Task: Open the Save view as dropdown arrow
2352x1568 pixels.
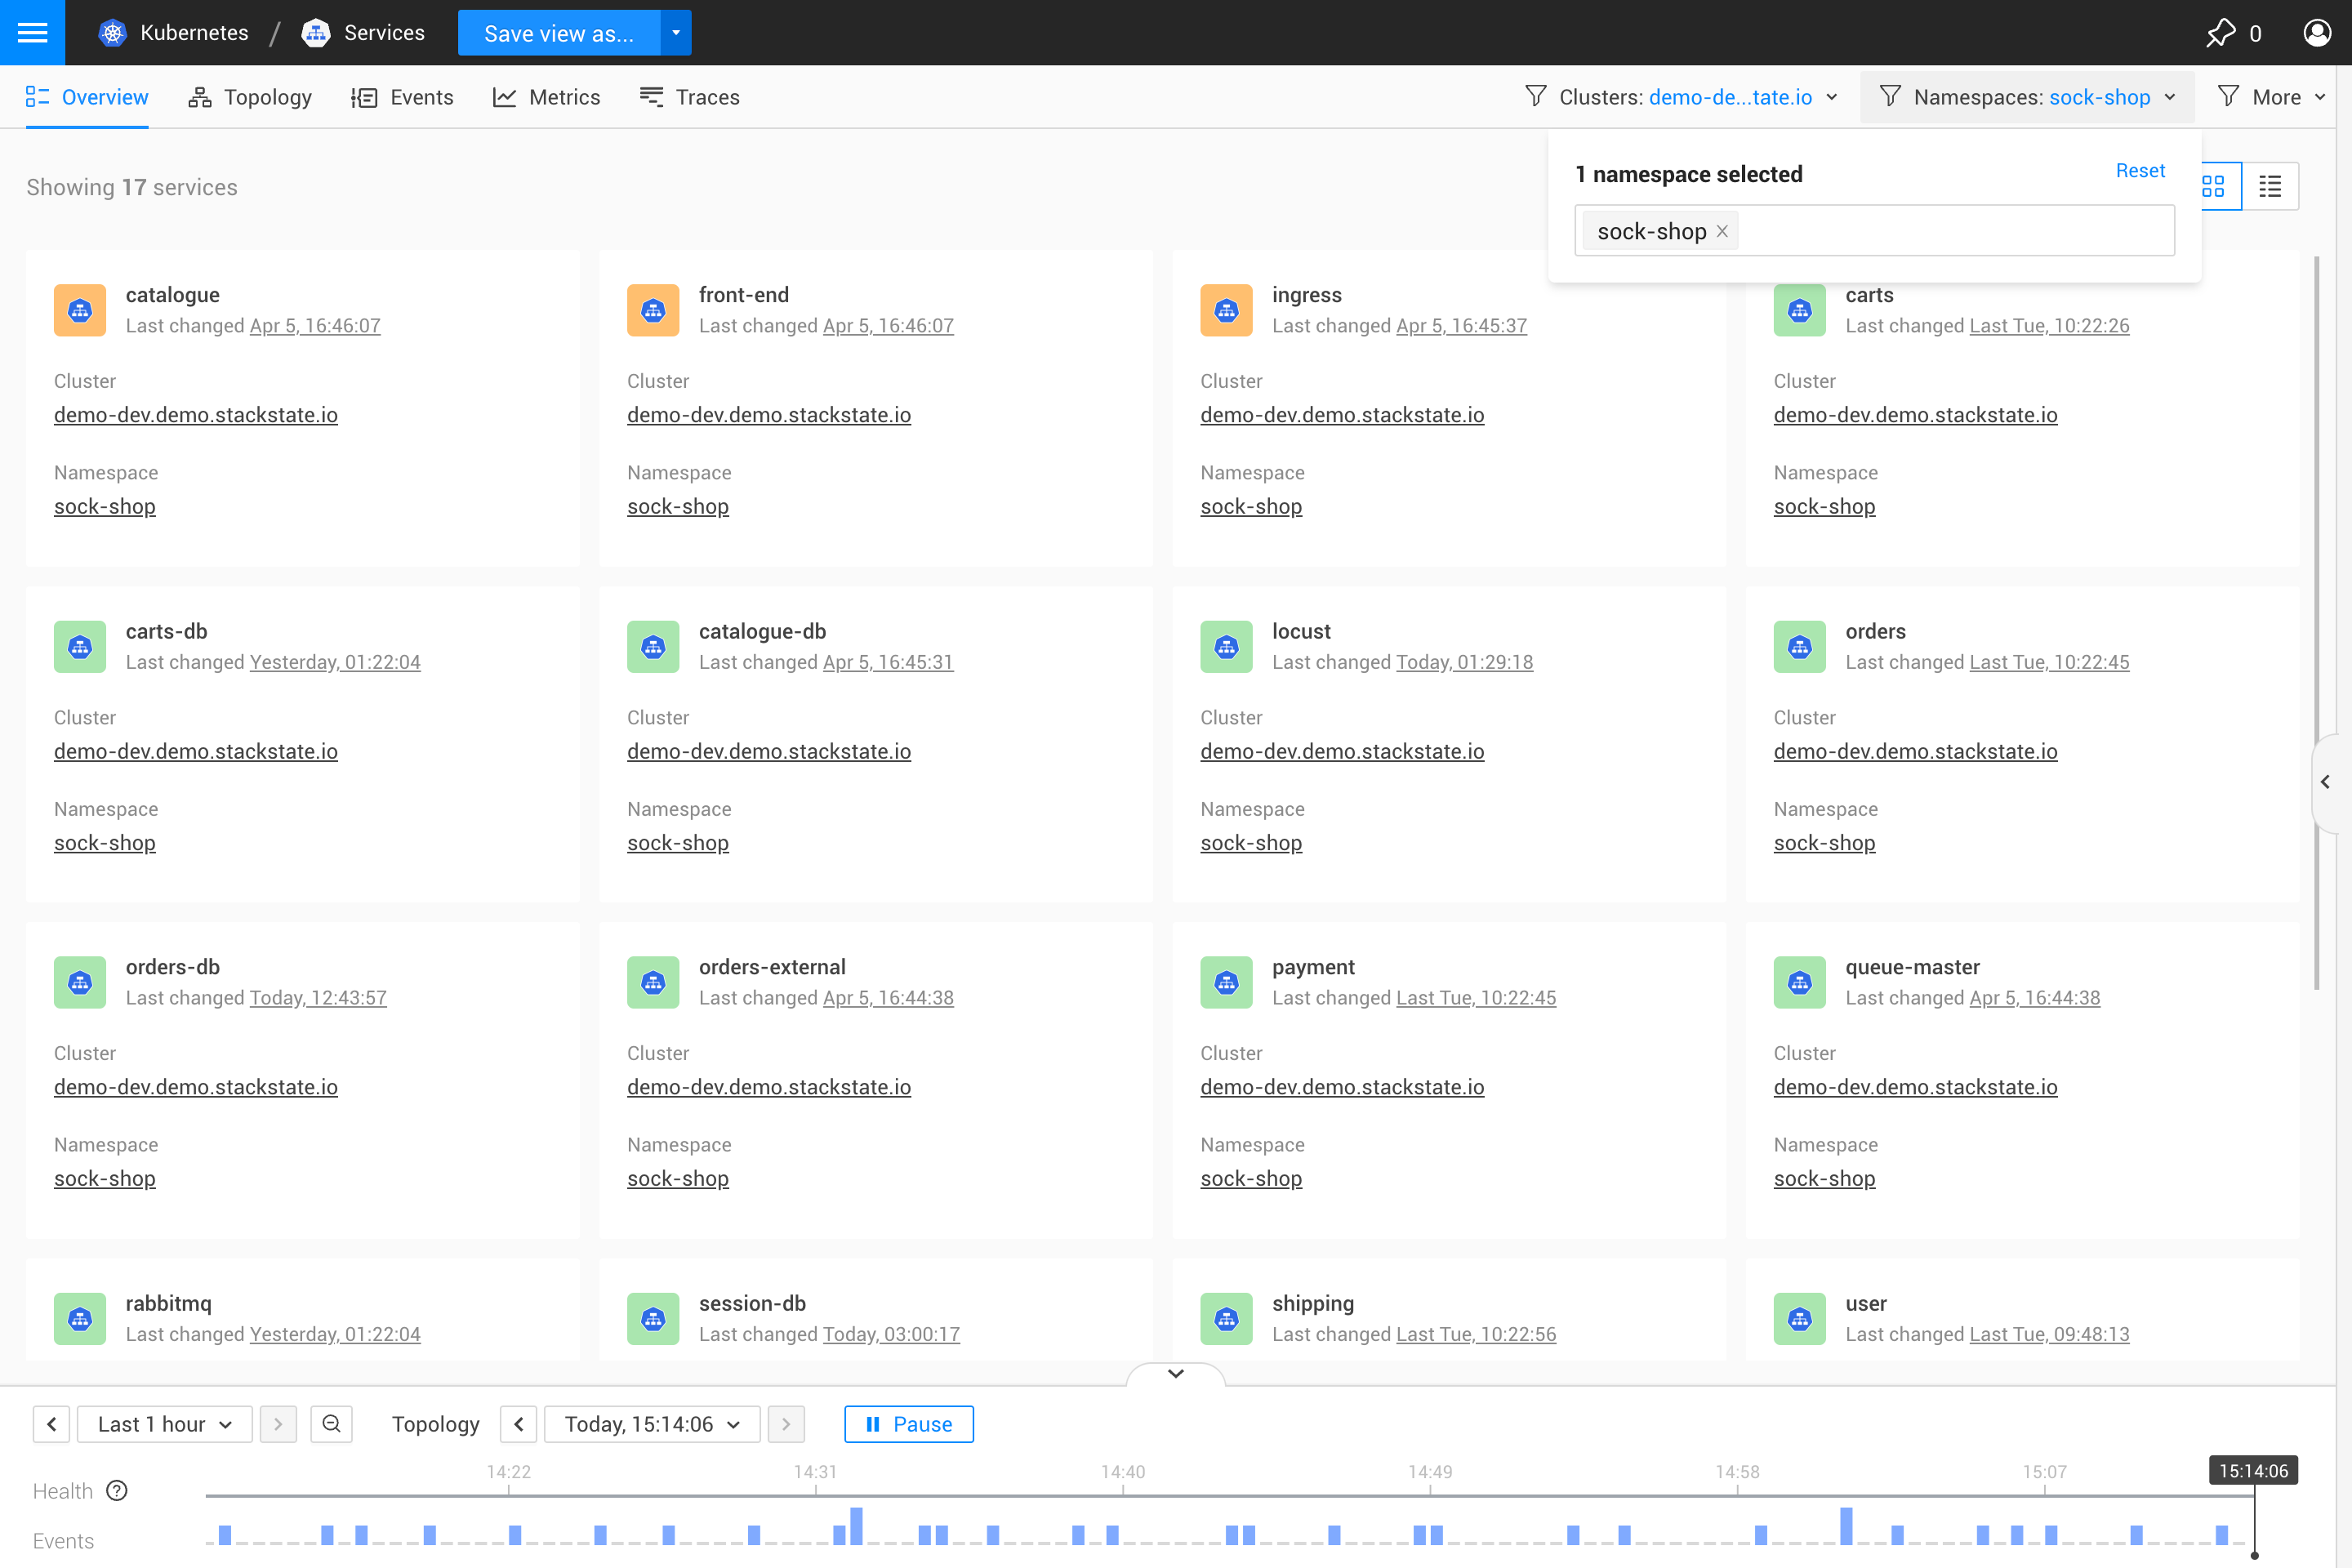Action: [x=675, y=32]
